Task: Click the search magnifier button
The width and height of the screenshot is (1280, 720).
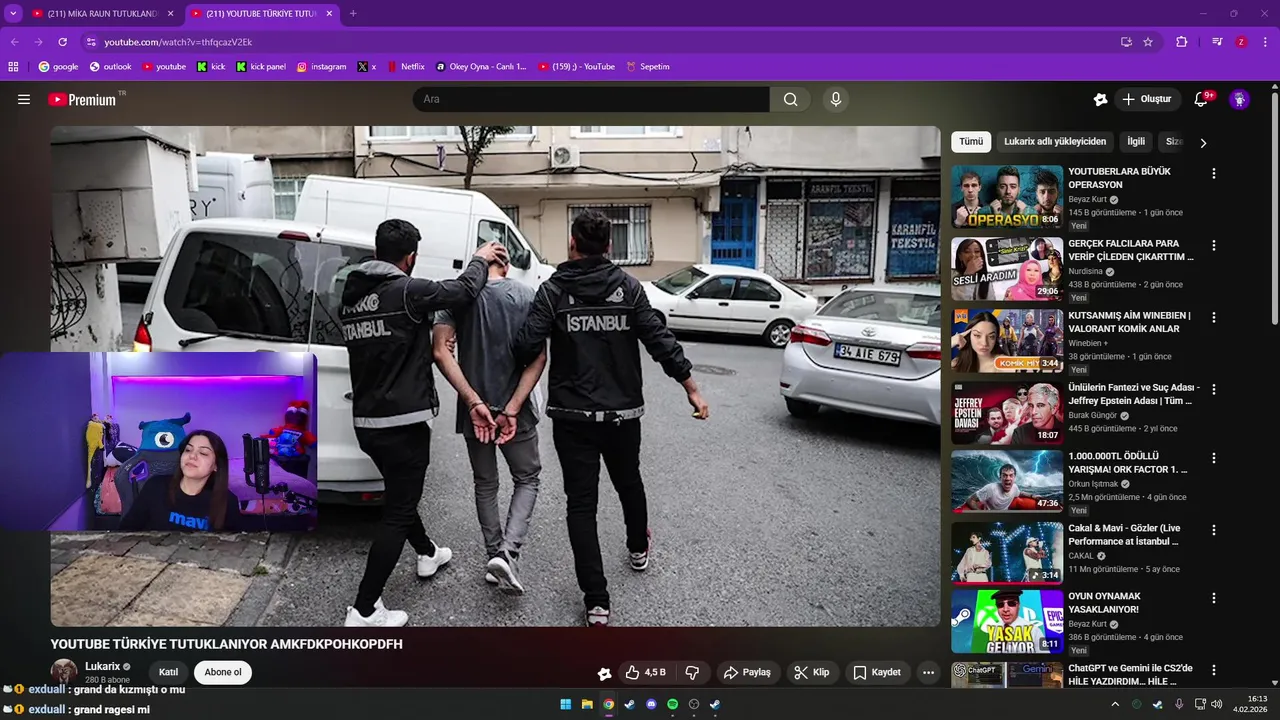Action: (790, 99)
